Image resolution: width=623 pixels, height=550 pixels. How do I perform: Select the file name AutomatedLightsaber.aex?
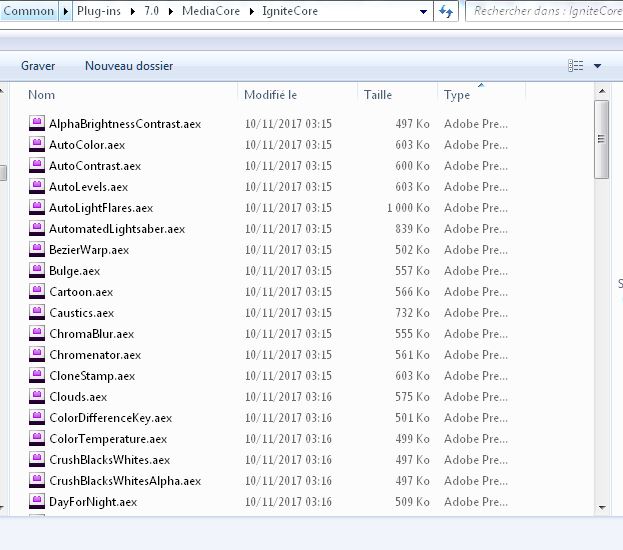[117, 229]
